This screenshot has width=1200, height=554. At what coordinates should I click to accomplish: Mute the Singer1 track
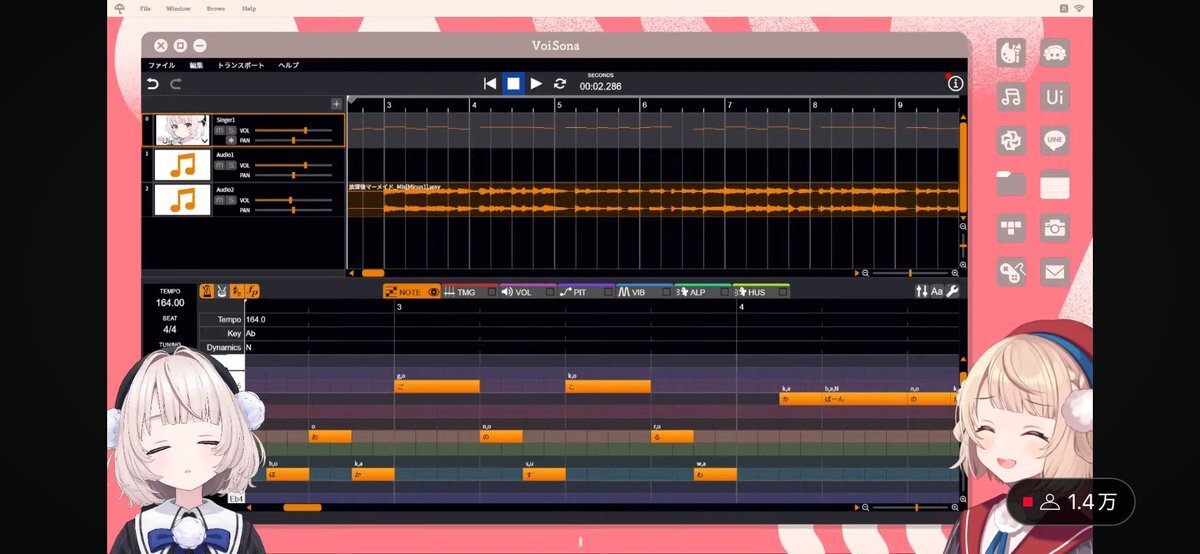click(220, 130)
